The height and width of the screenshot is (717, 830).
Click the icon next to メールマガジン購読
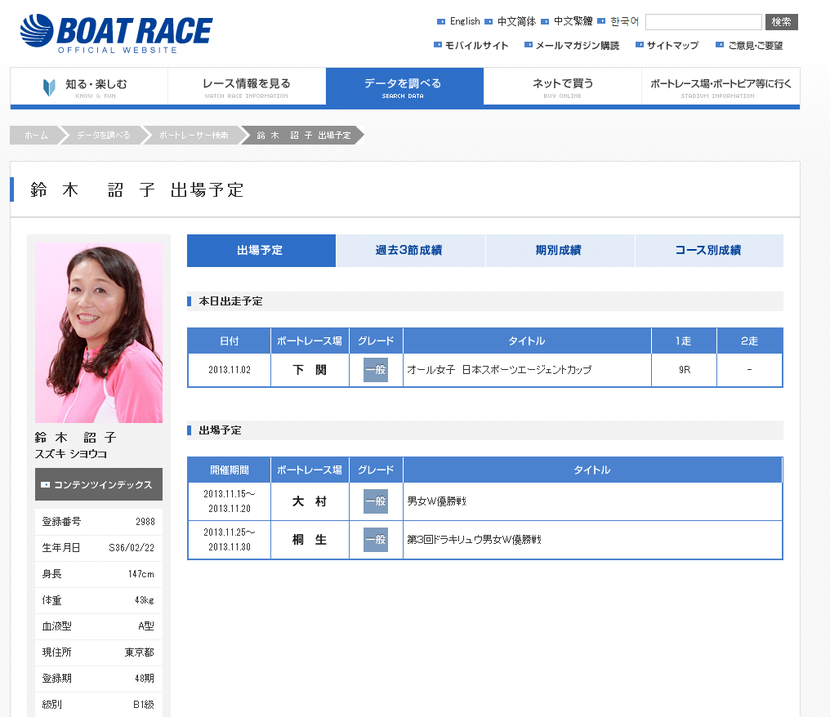[x=530, y=45]
